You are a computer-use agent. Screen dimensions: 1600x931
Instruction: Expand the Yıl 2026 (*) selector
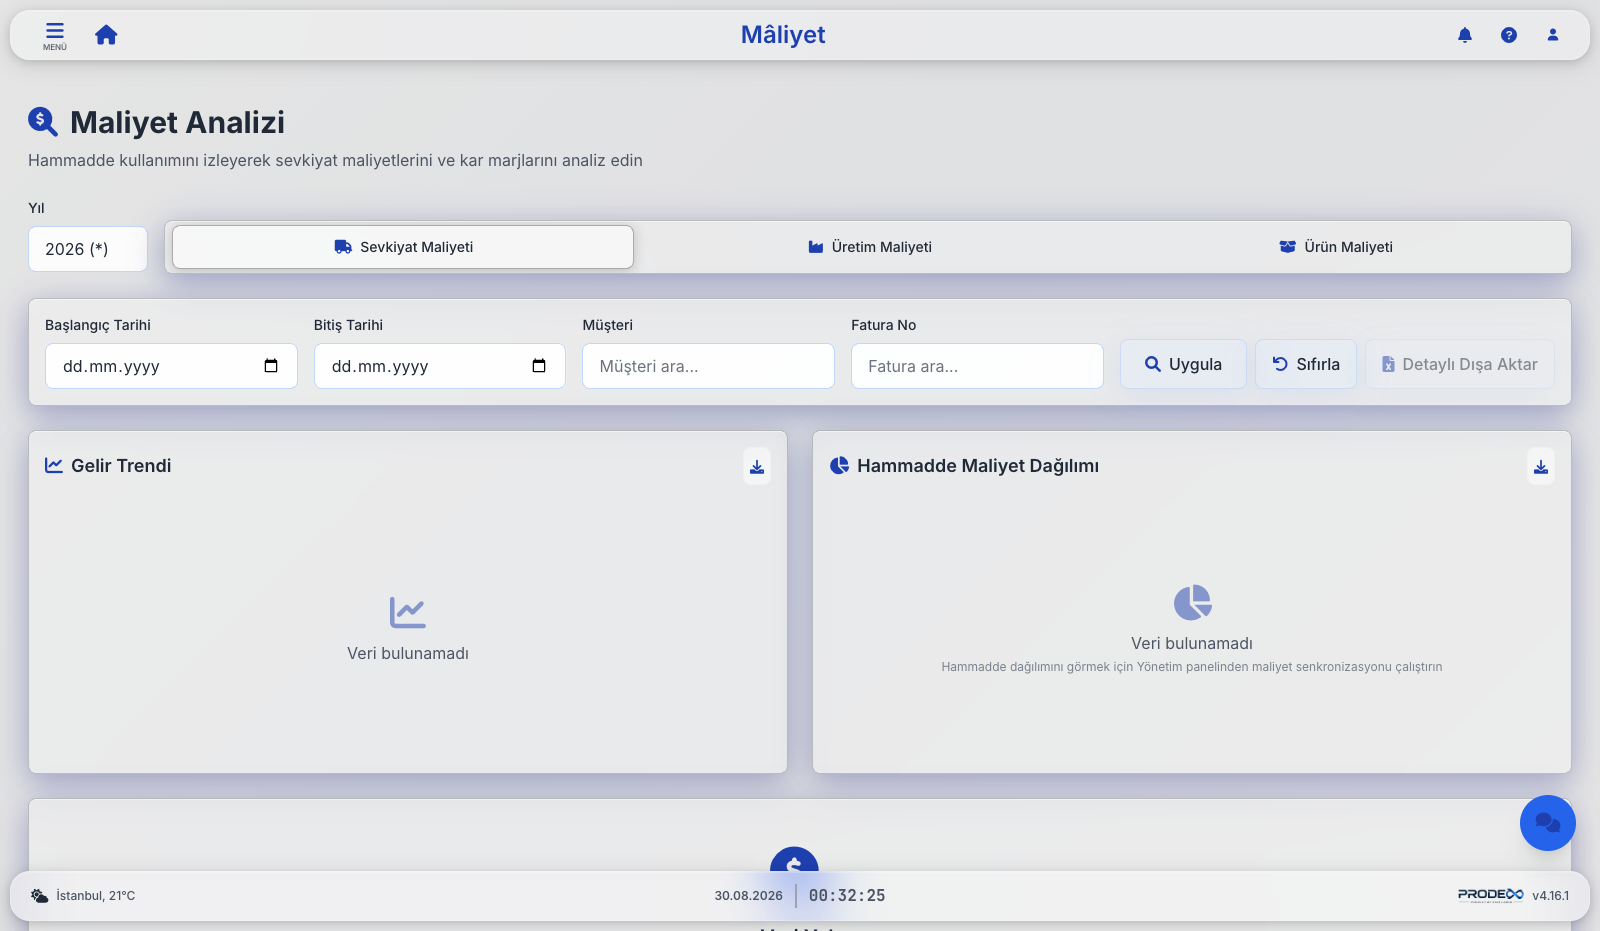(x=88, y=249)
